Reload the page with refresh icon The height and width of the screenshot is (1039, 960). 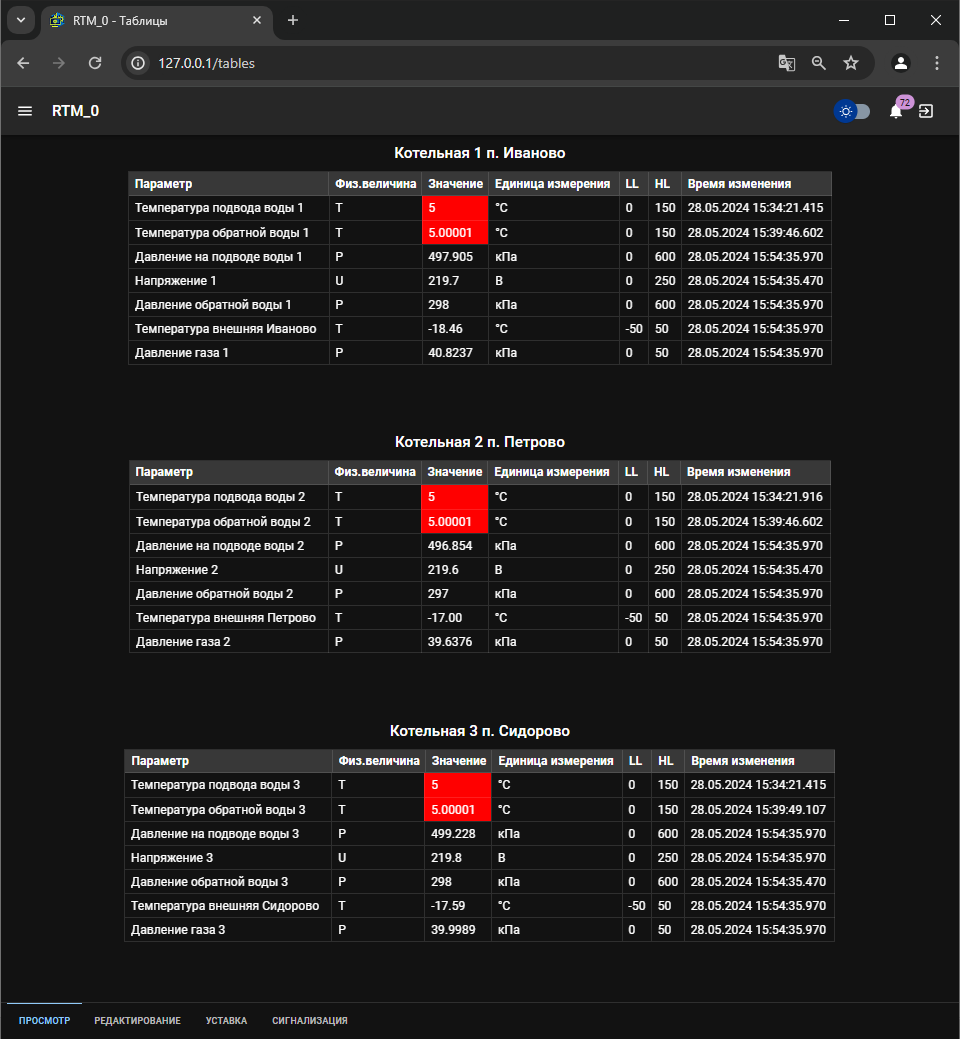point(95,63)
